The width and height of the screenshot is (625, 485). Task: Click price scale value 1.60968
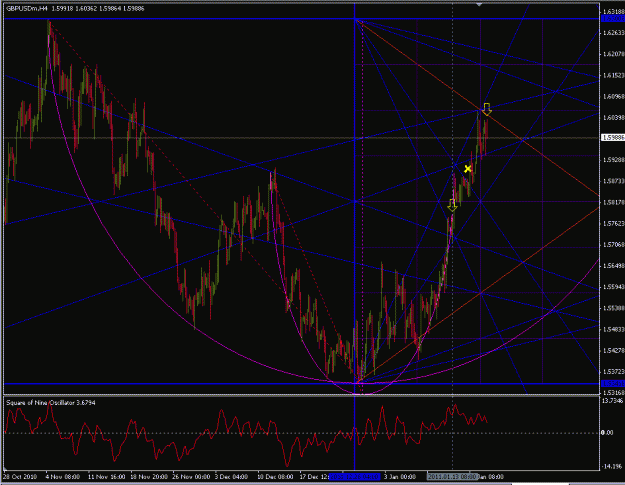pyautogui.click(x=614, y=96)
